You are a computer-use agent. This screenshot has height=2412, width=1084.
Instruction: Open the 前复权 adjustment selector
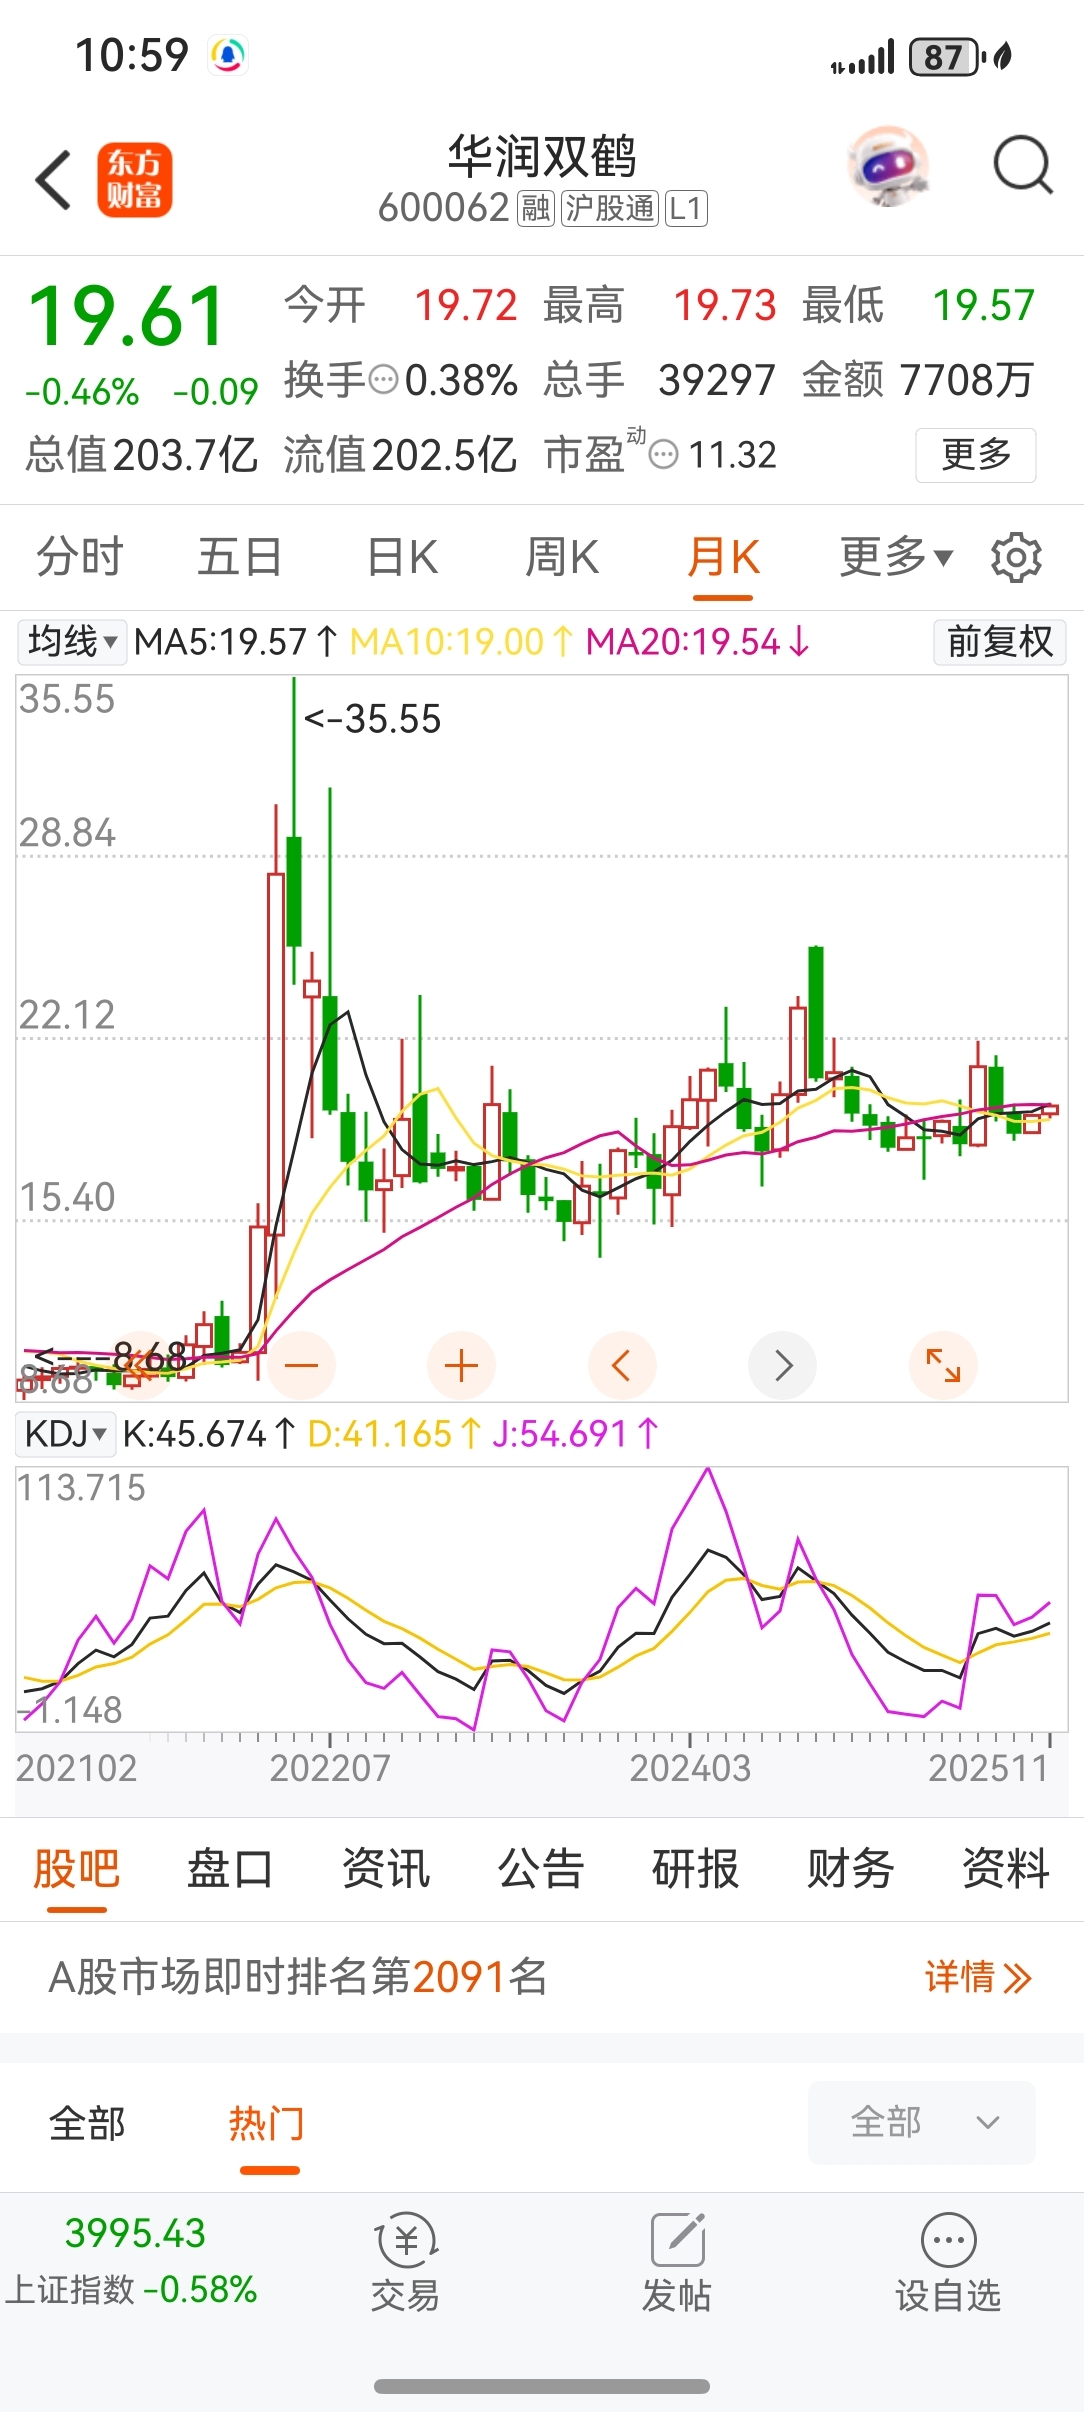[1000, 641]
